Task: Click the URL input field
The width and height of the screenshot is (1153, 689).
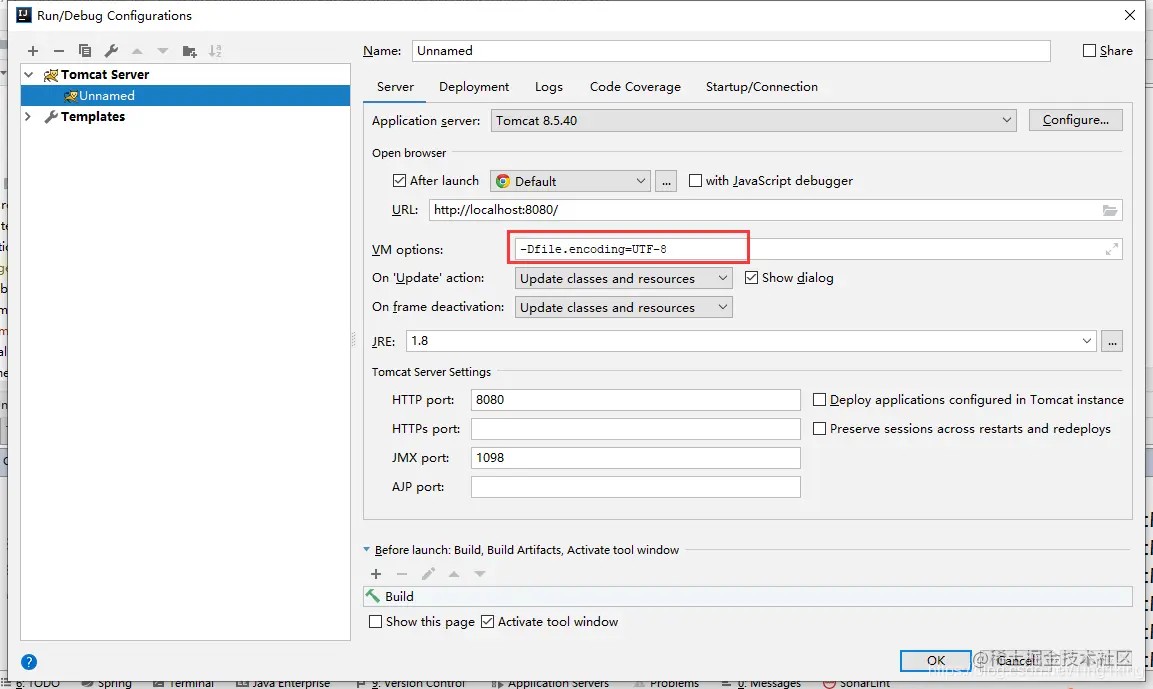Action: (775, 210)
